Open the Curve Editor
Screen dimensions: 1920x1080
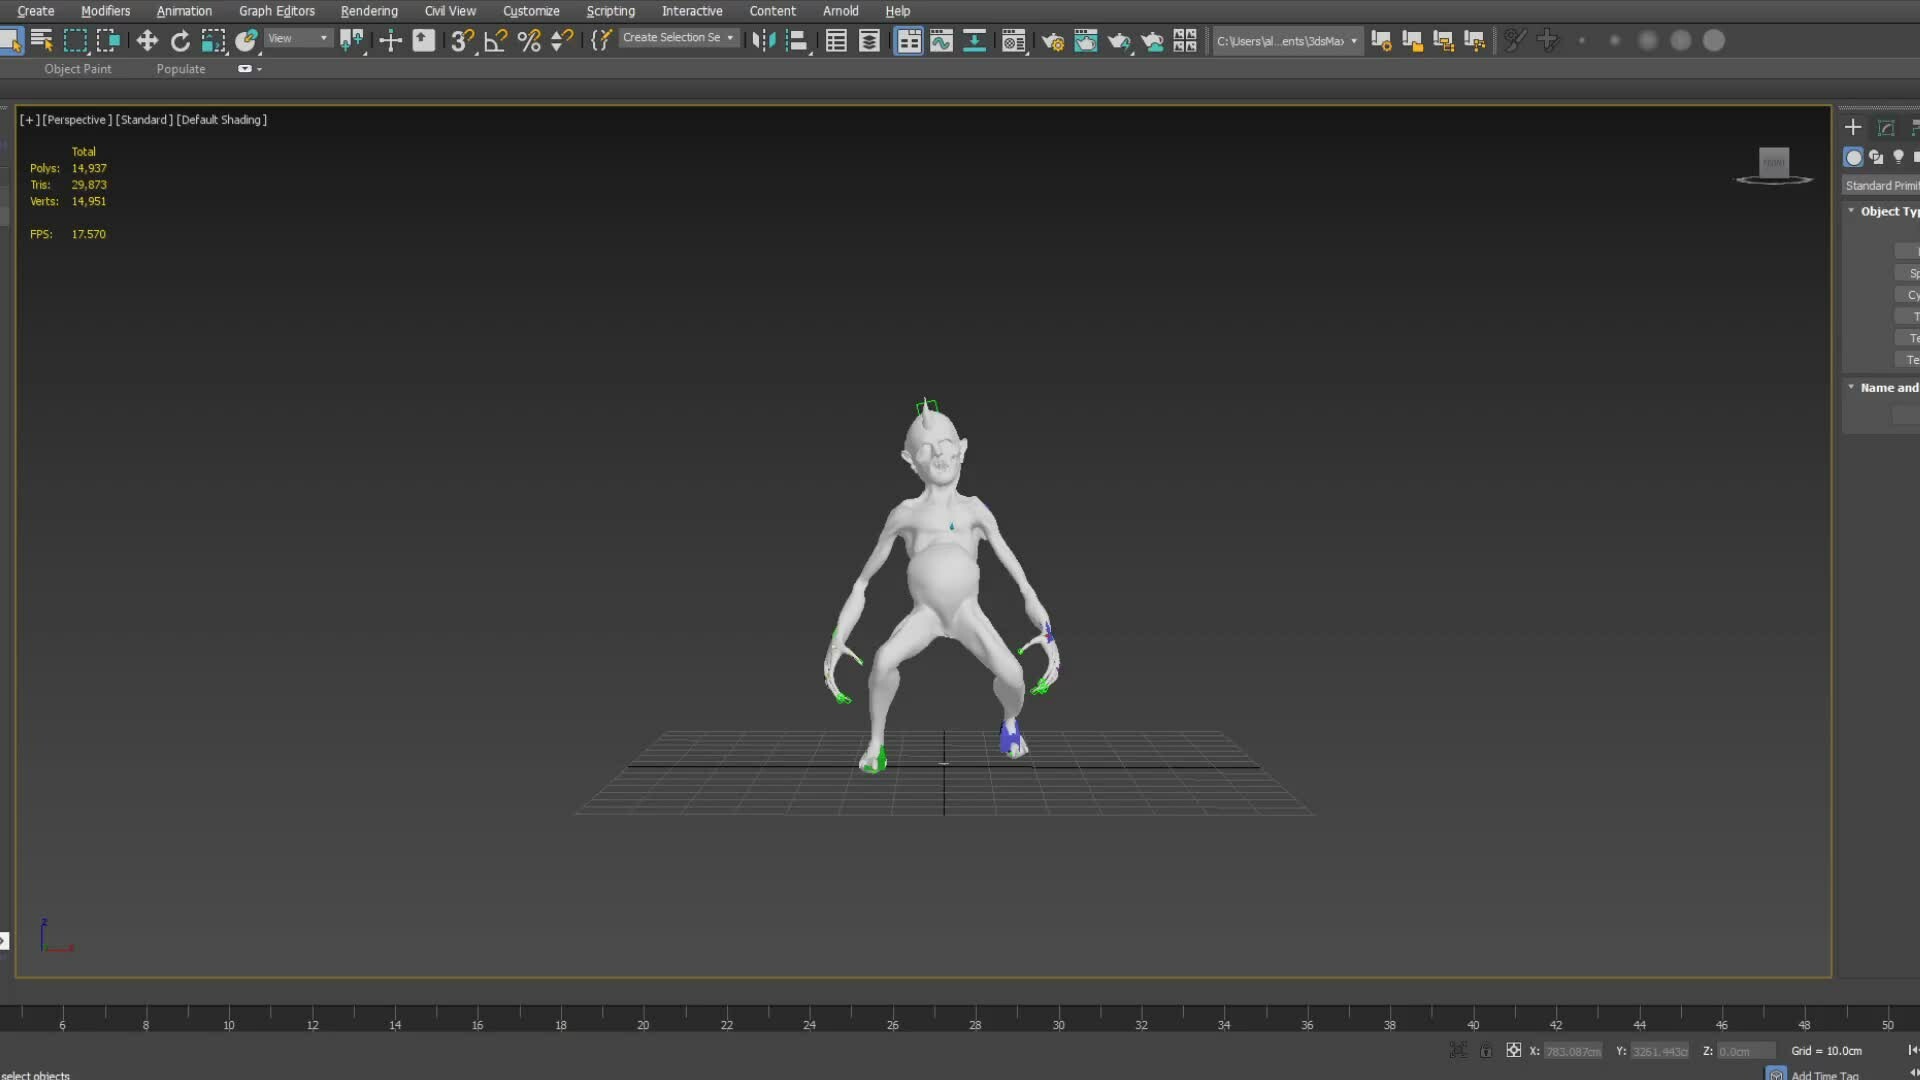click(x=941, y=40)
